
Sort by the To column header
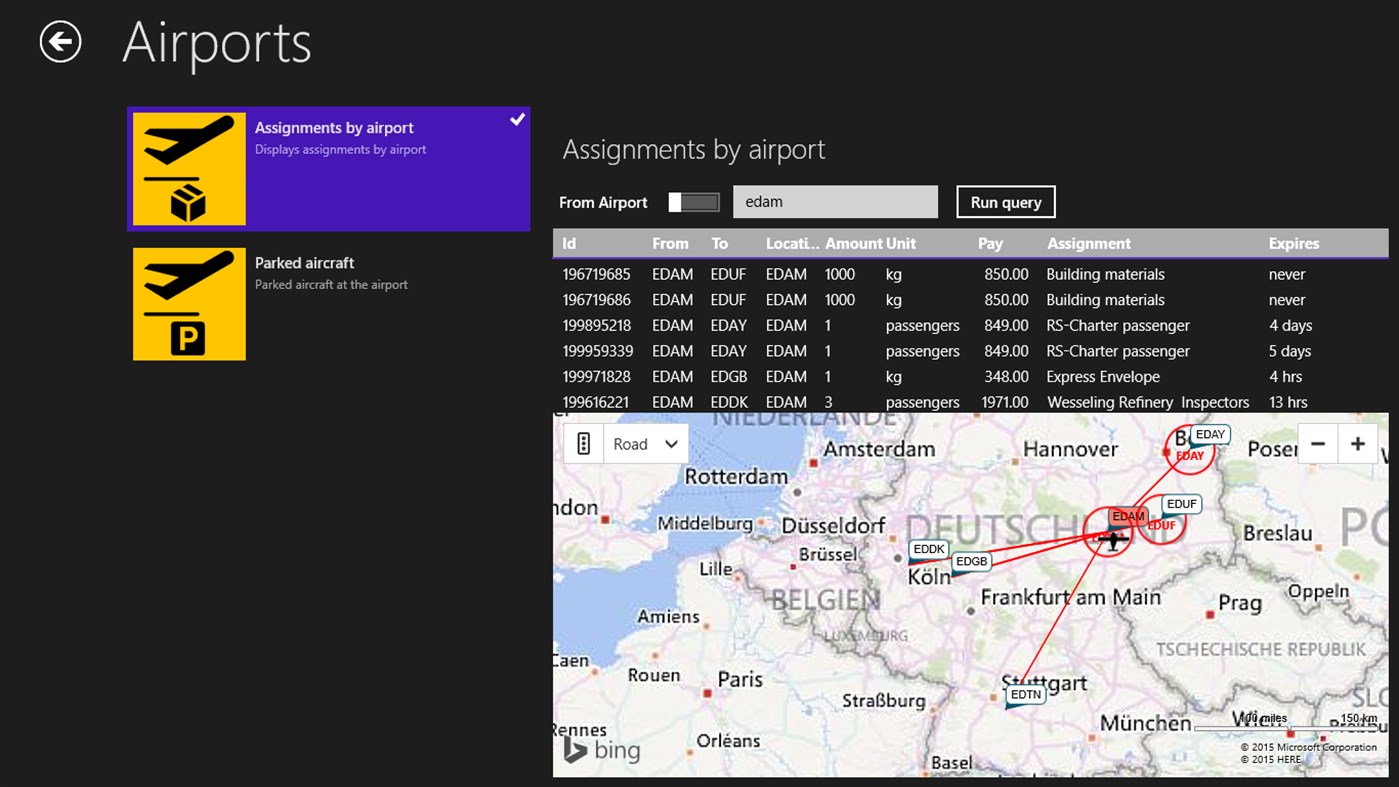pyautogui.click(x=720, y=243)
